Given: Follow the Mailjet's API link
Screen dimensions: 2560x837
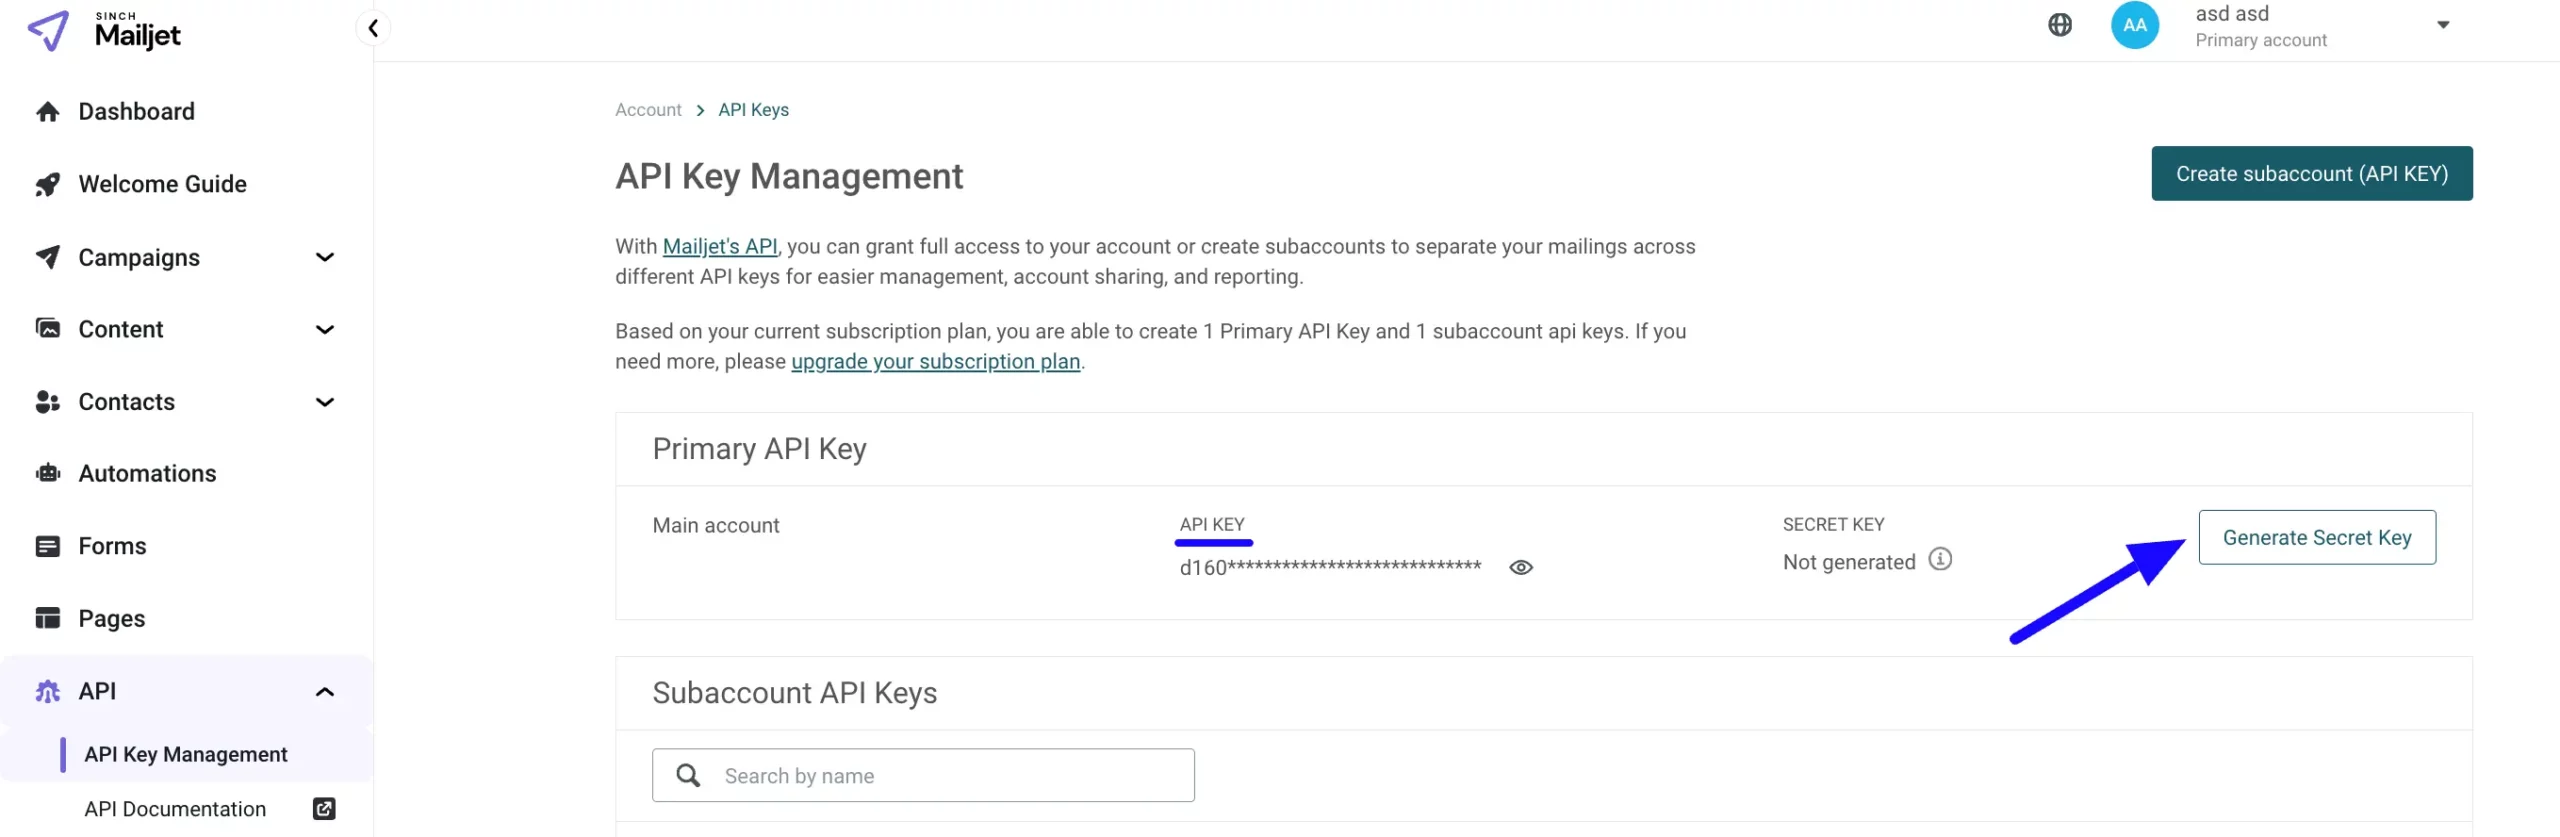Looking at the screenshot, I should (x=719, y=247).
